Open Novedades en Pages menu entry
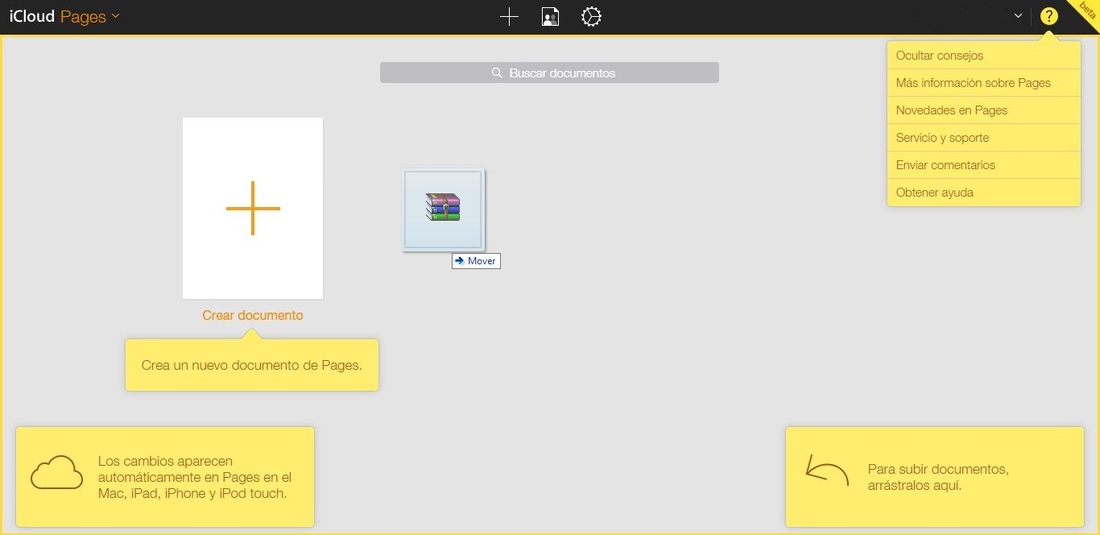Viewport: 1100px width, 535px height. (984, 110)
